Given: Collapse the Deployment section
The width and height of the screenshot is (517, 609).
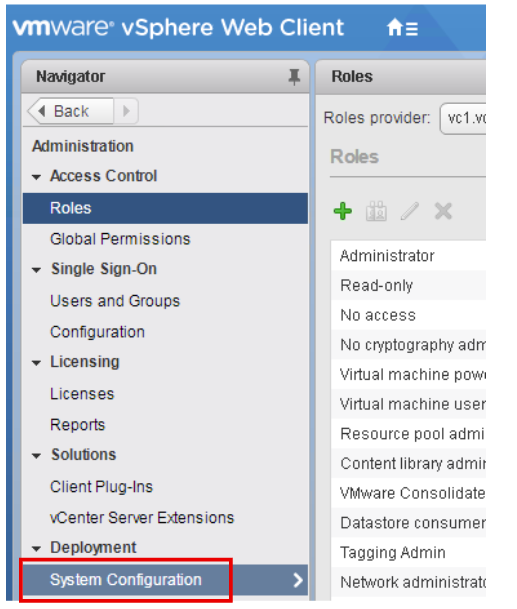Looking at the screenshot, I should click(x=36, y=549).
